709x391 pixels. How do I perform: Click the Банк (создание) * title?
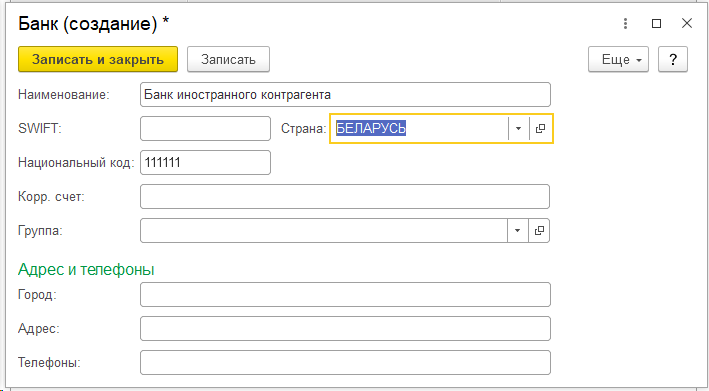(x=93, y=24)
